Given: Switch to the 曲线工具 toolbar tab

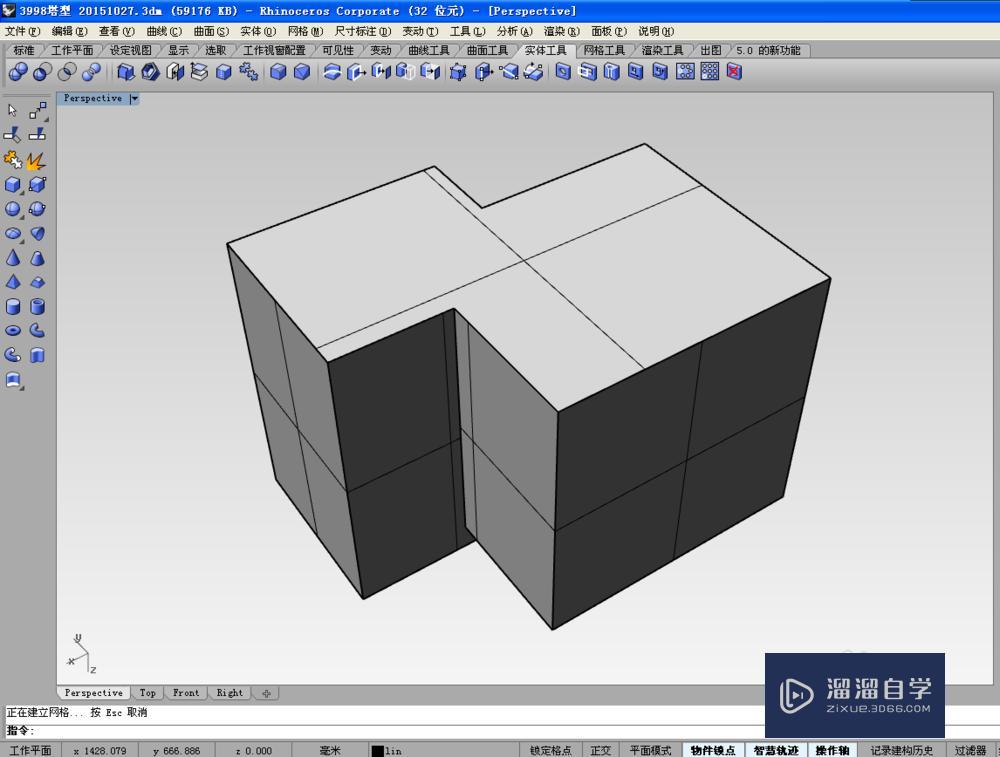Looking at the screenshot, I should (x=429, y=50).
